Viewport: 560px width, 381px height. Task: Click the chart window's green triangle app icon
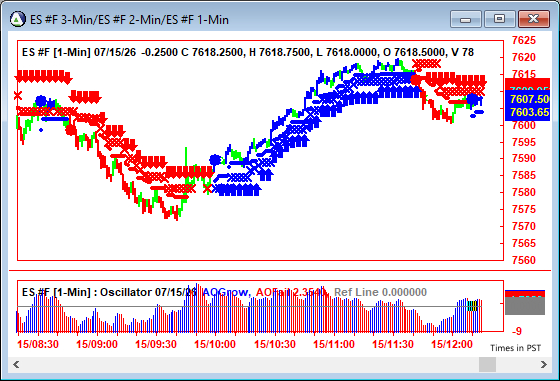tap(18, 19)
